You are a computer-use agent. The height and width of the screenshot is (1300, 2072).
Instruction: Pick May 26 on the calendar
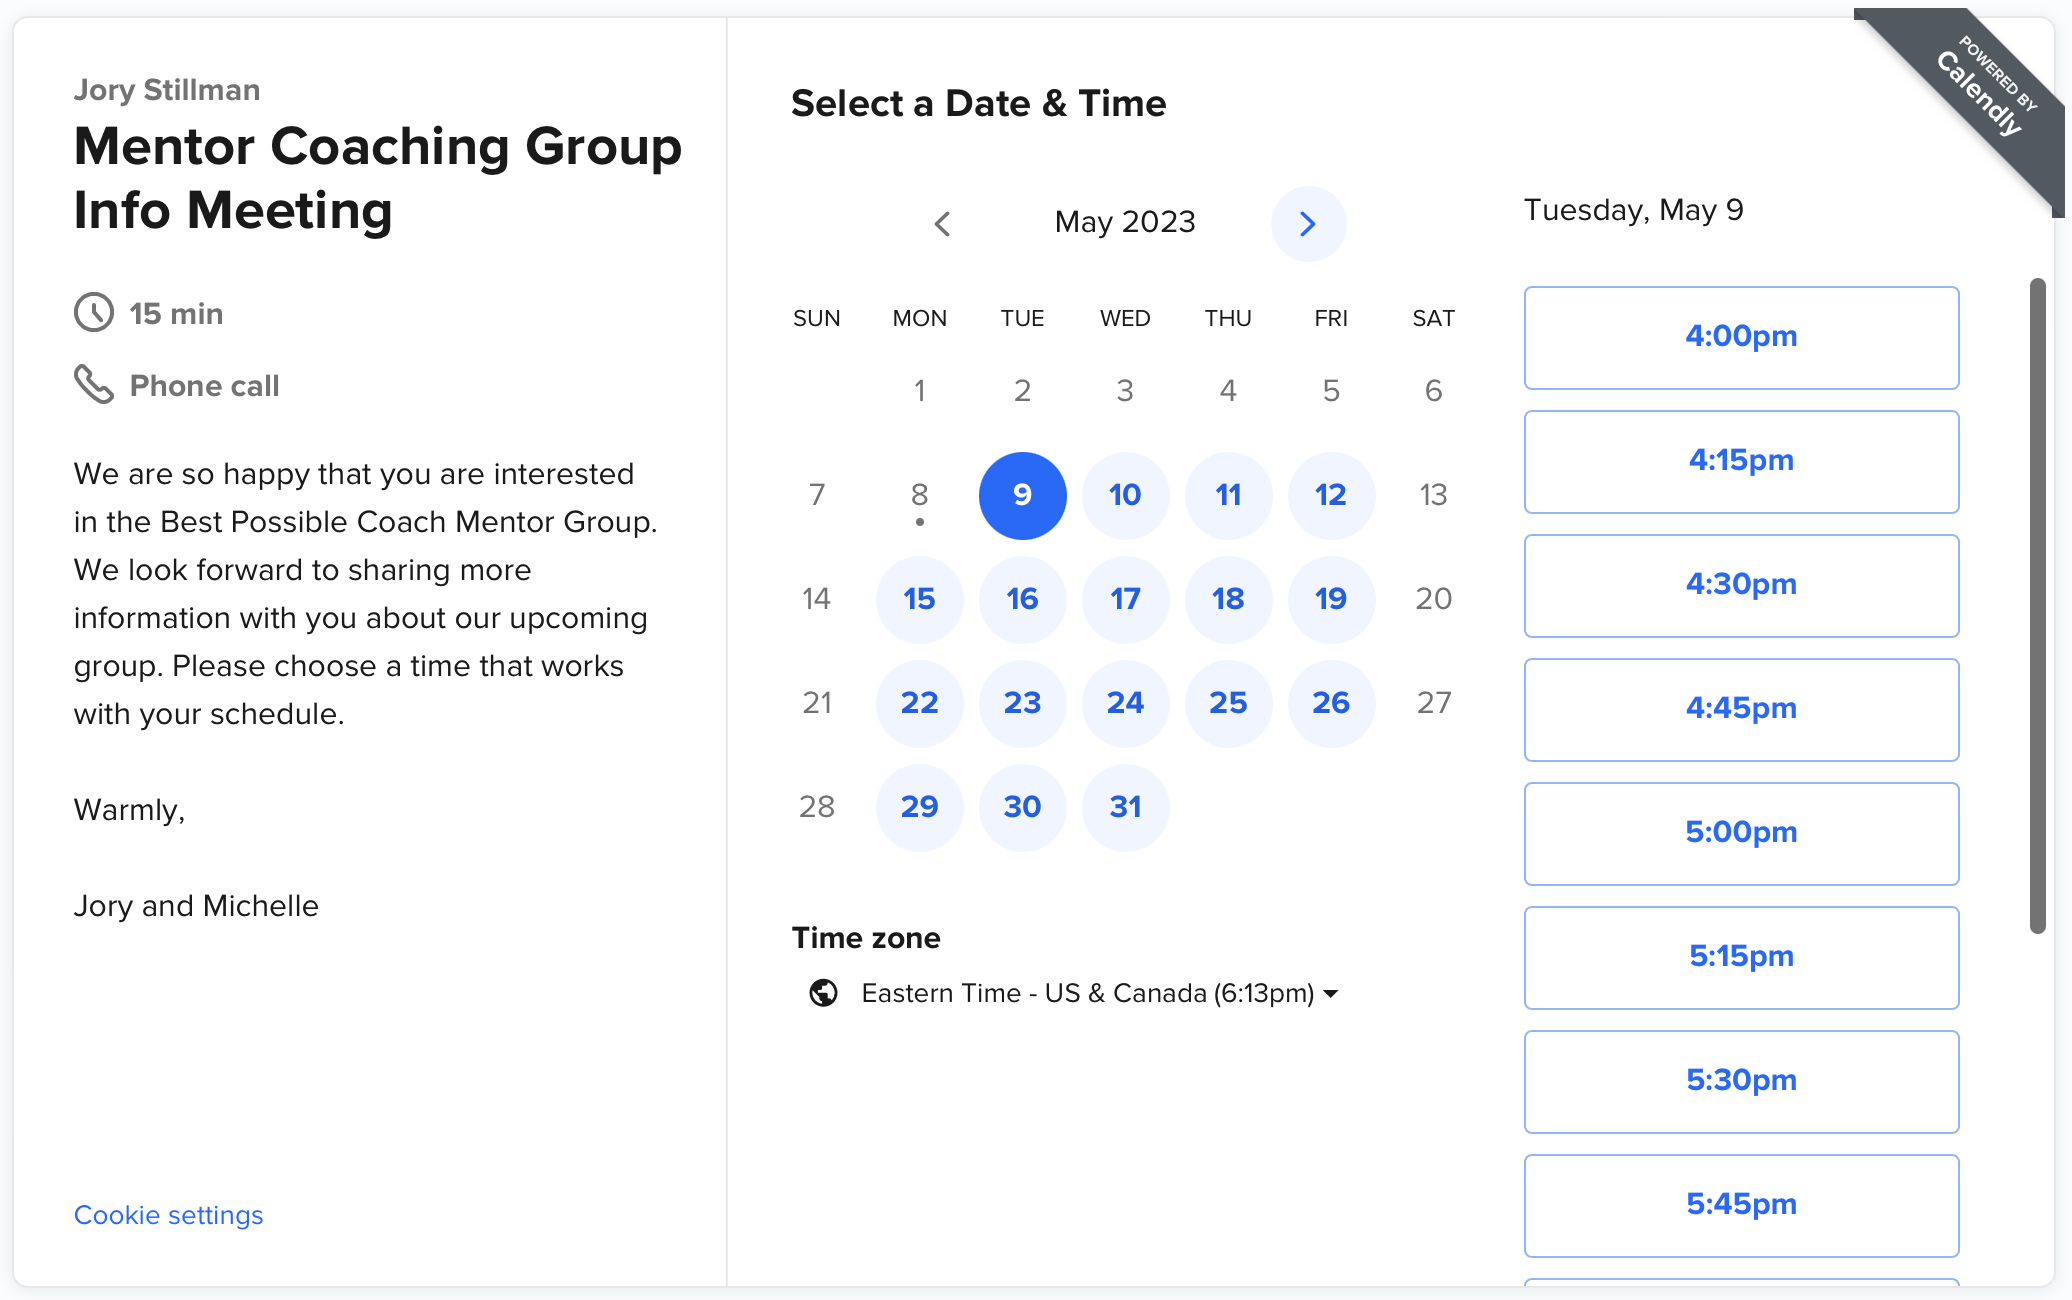point(1331,703)
